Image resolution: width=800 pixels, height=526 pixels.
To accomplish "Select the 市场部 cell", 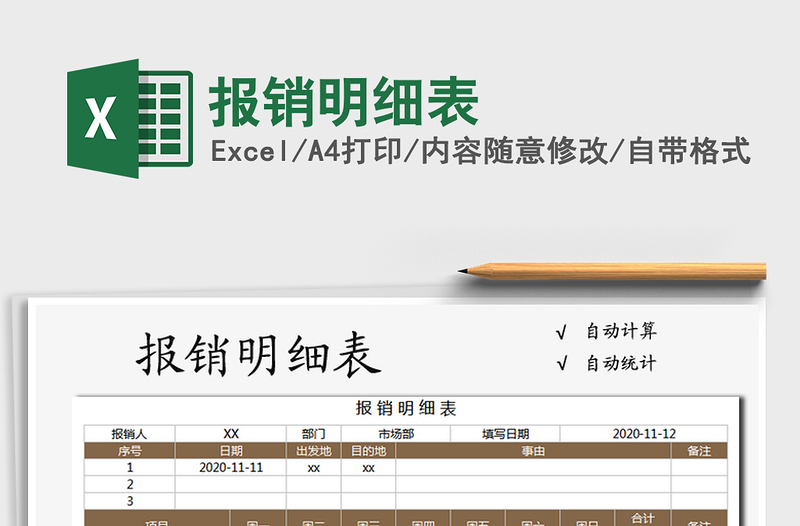I will [396, 434].
